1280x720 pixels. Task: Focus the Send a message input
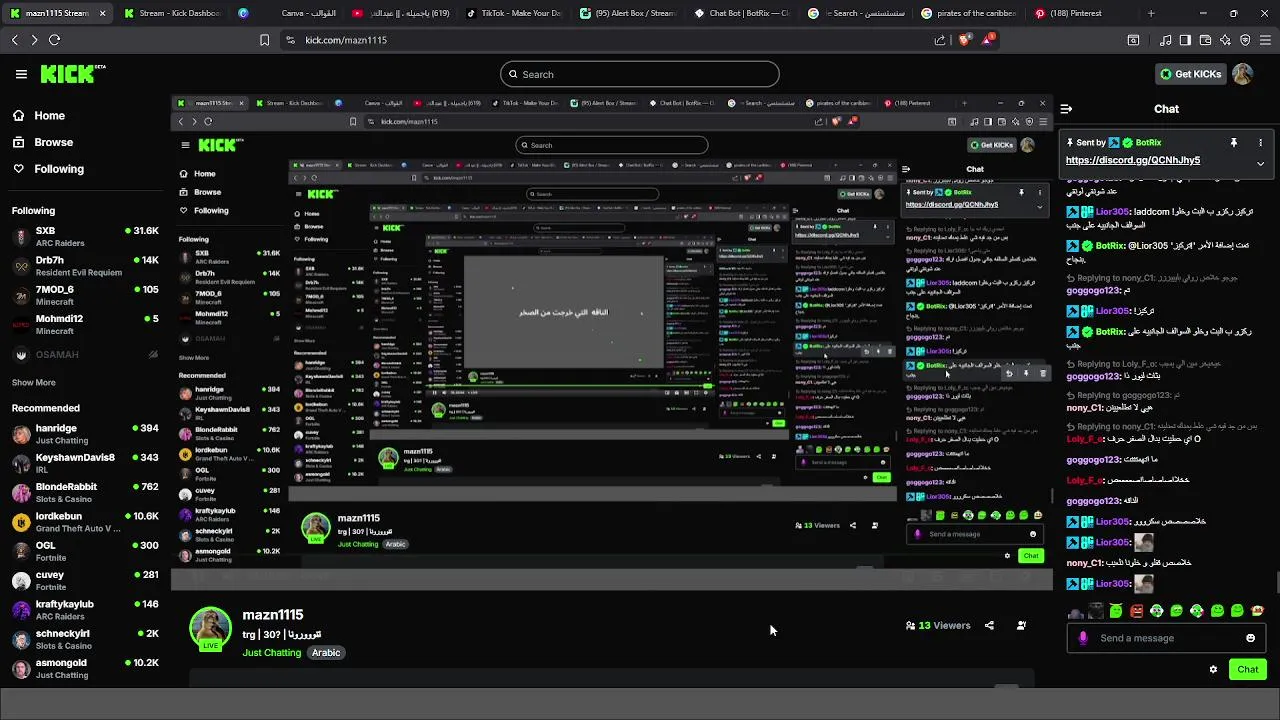[x=1165, y=638]
